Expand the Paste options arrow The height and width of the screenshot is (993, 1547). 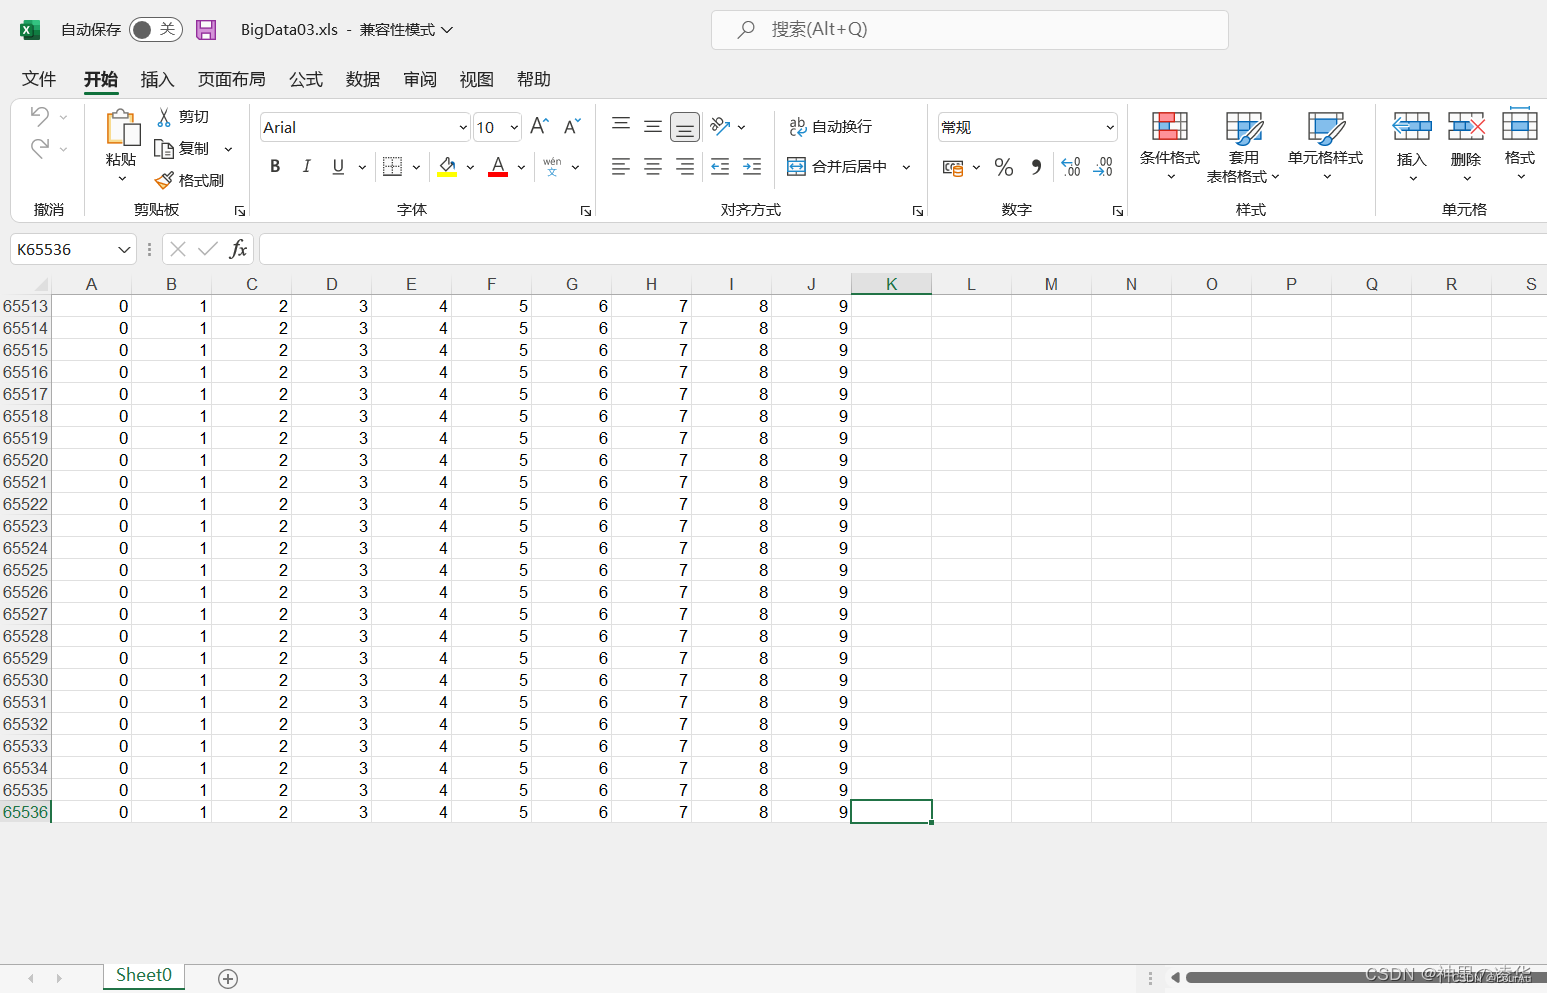[122, 178]
